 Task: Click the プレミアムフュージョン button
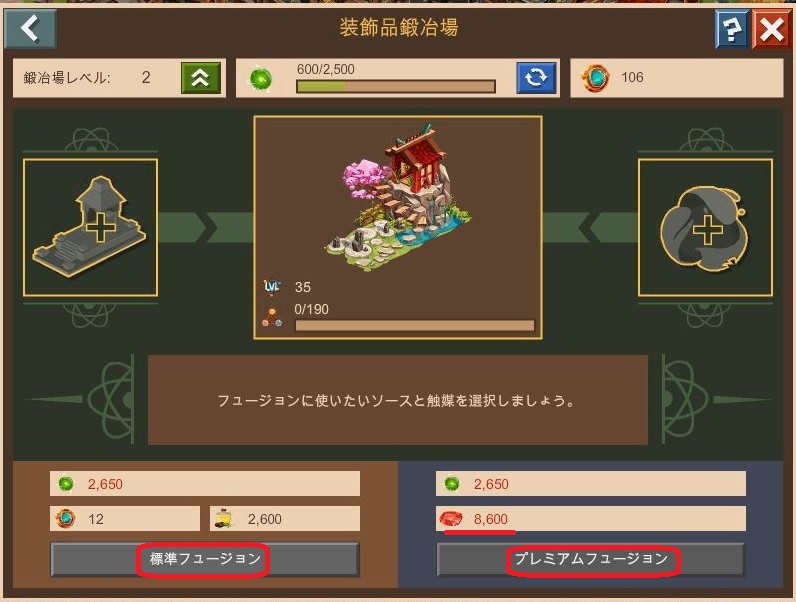click(591, 559)
